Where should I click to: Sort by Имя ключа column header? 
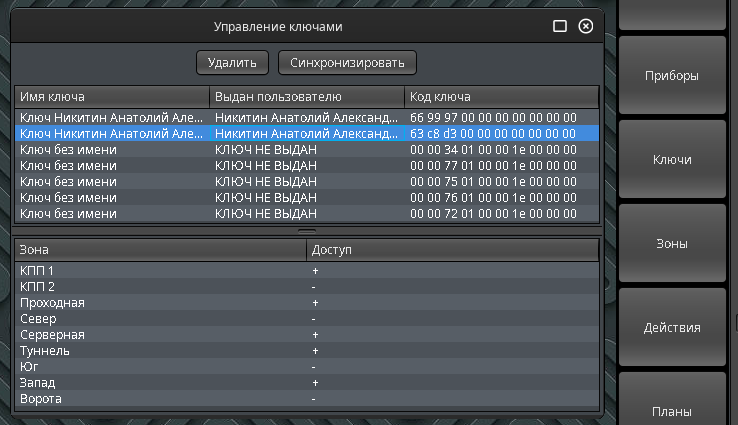[x=112, y=97]
